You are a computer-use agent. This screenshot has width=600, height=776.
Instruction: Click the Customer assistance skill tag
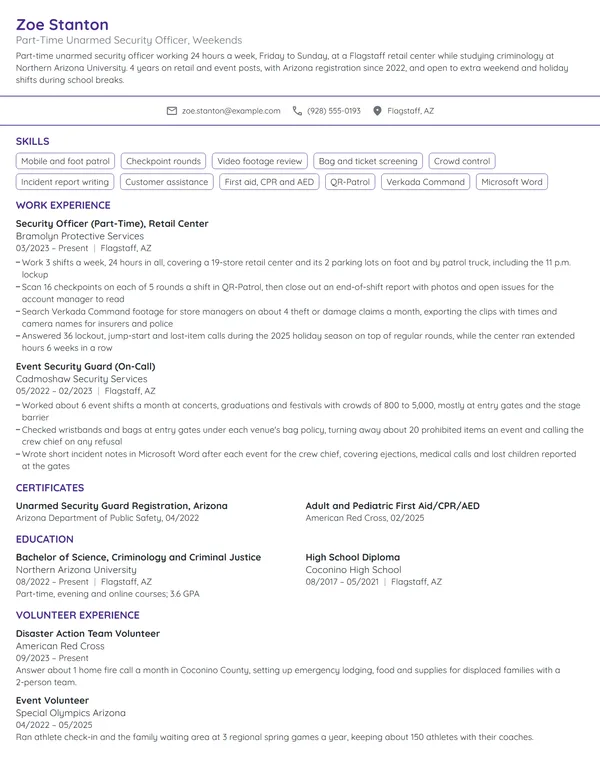167,182
